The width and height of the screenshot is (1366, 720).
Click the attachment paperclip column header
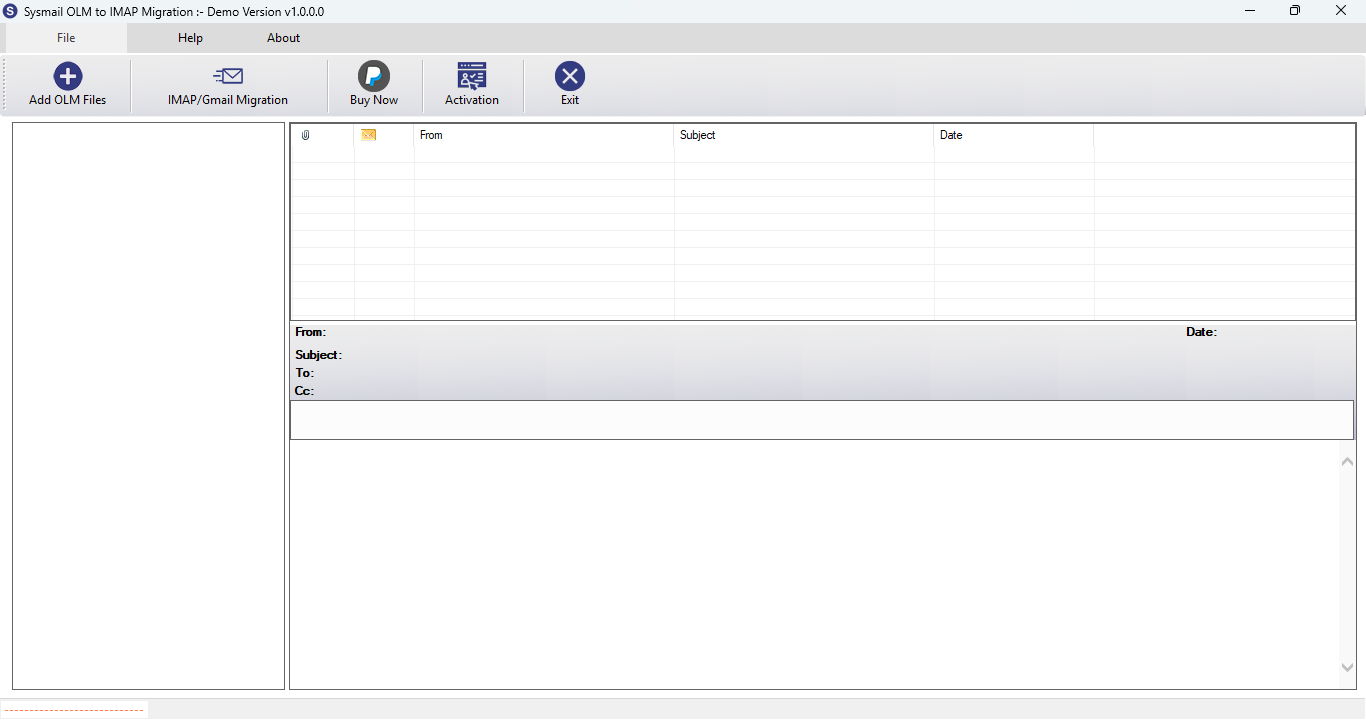tap(306, 135)
